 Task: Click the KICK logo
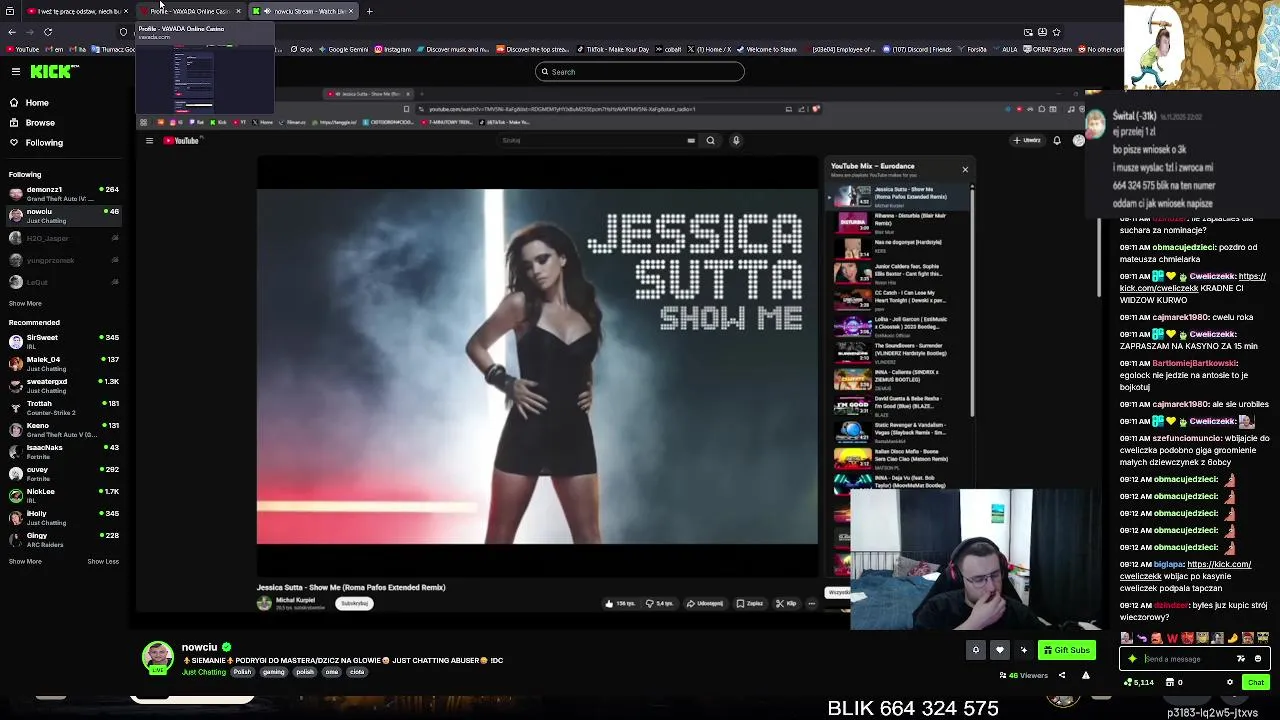tap(51, 71)
